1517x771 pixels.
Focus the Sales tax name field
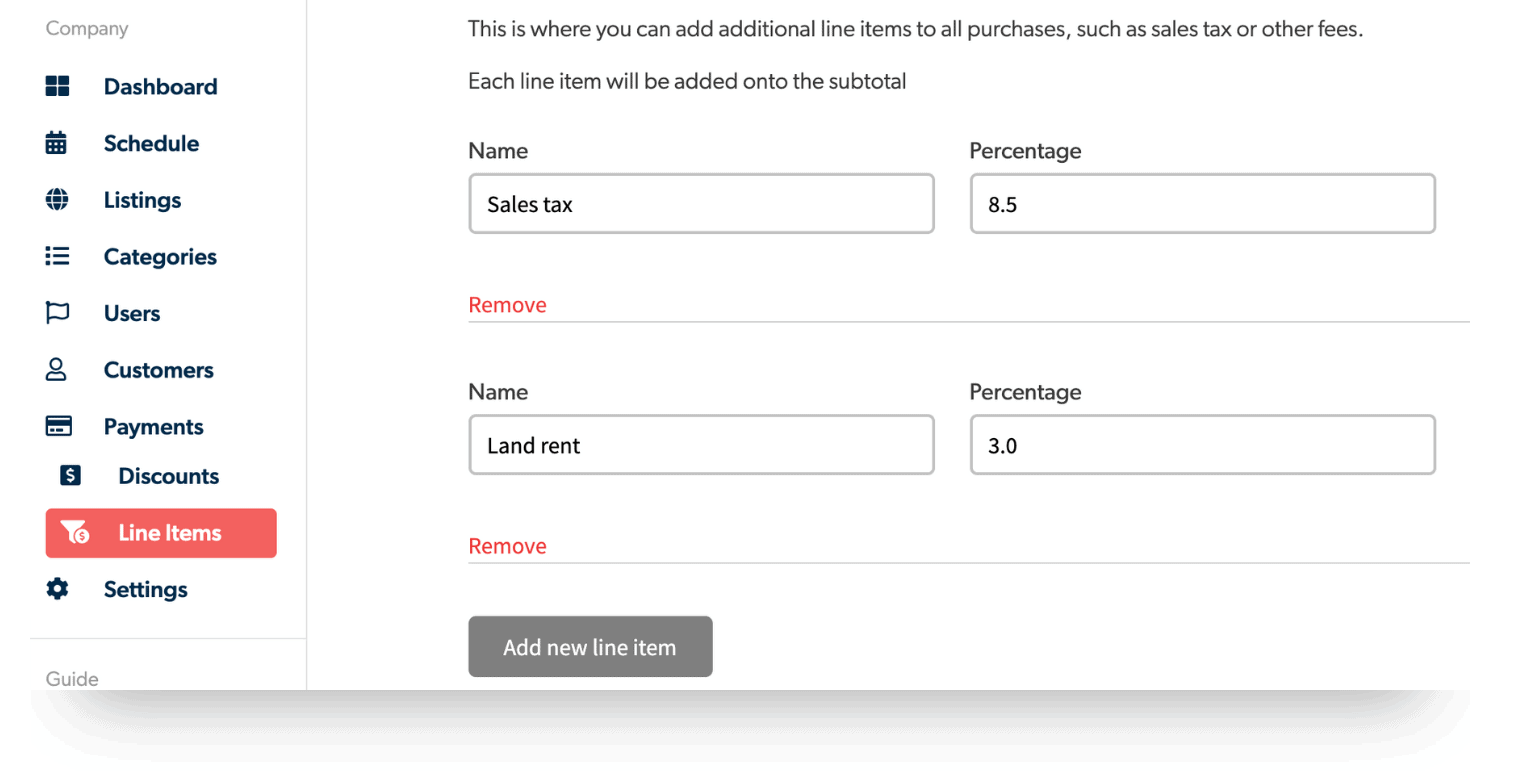click(701, 204)
